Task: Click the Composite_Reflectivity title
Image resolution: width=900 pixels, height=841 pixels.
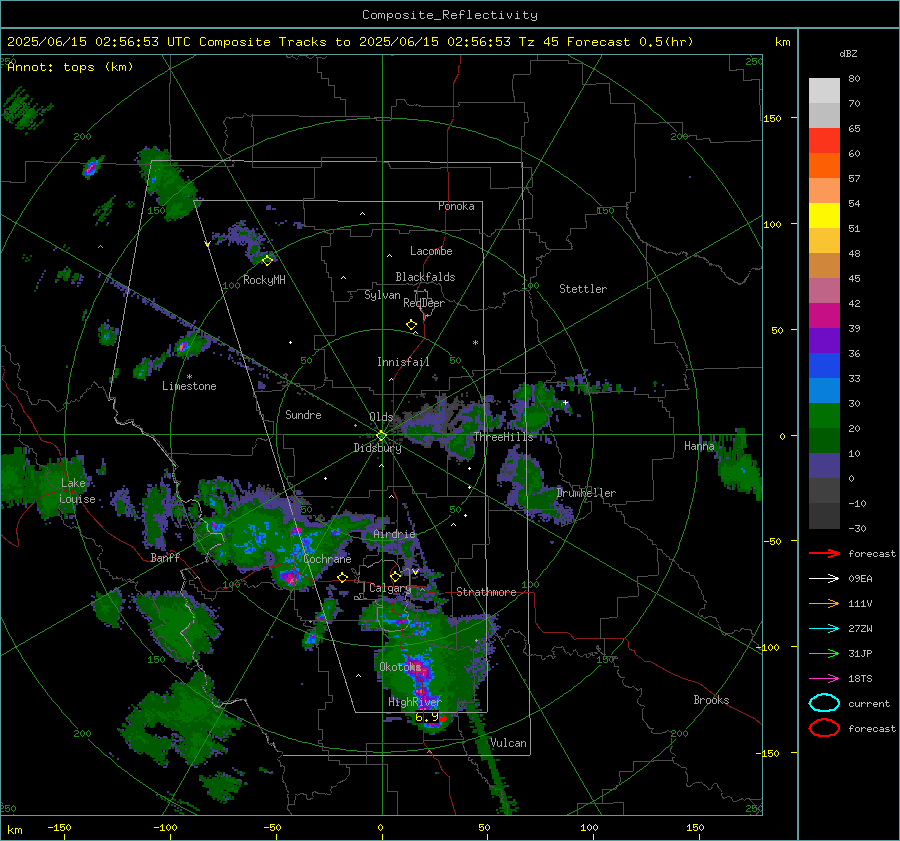Action: click(x=449, y=15)
